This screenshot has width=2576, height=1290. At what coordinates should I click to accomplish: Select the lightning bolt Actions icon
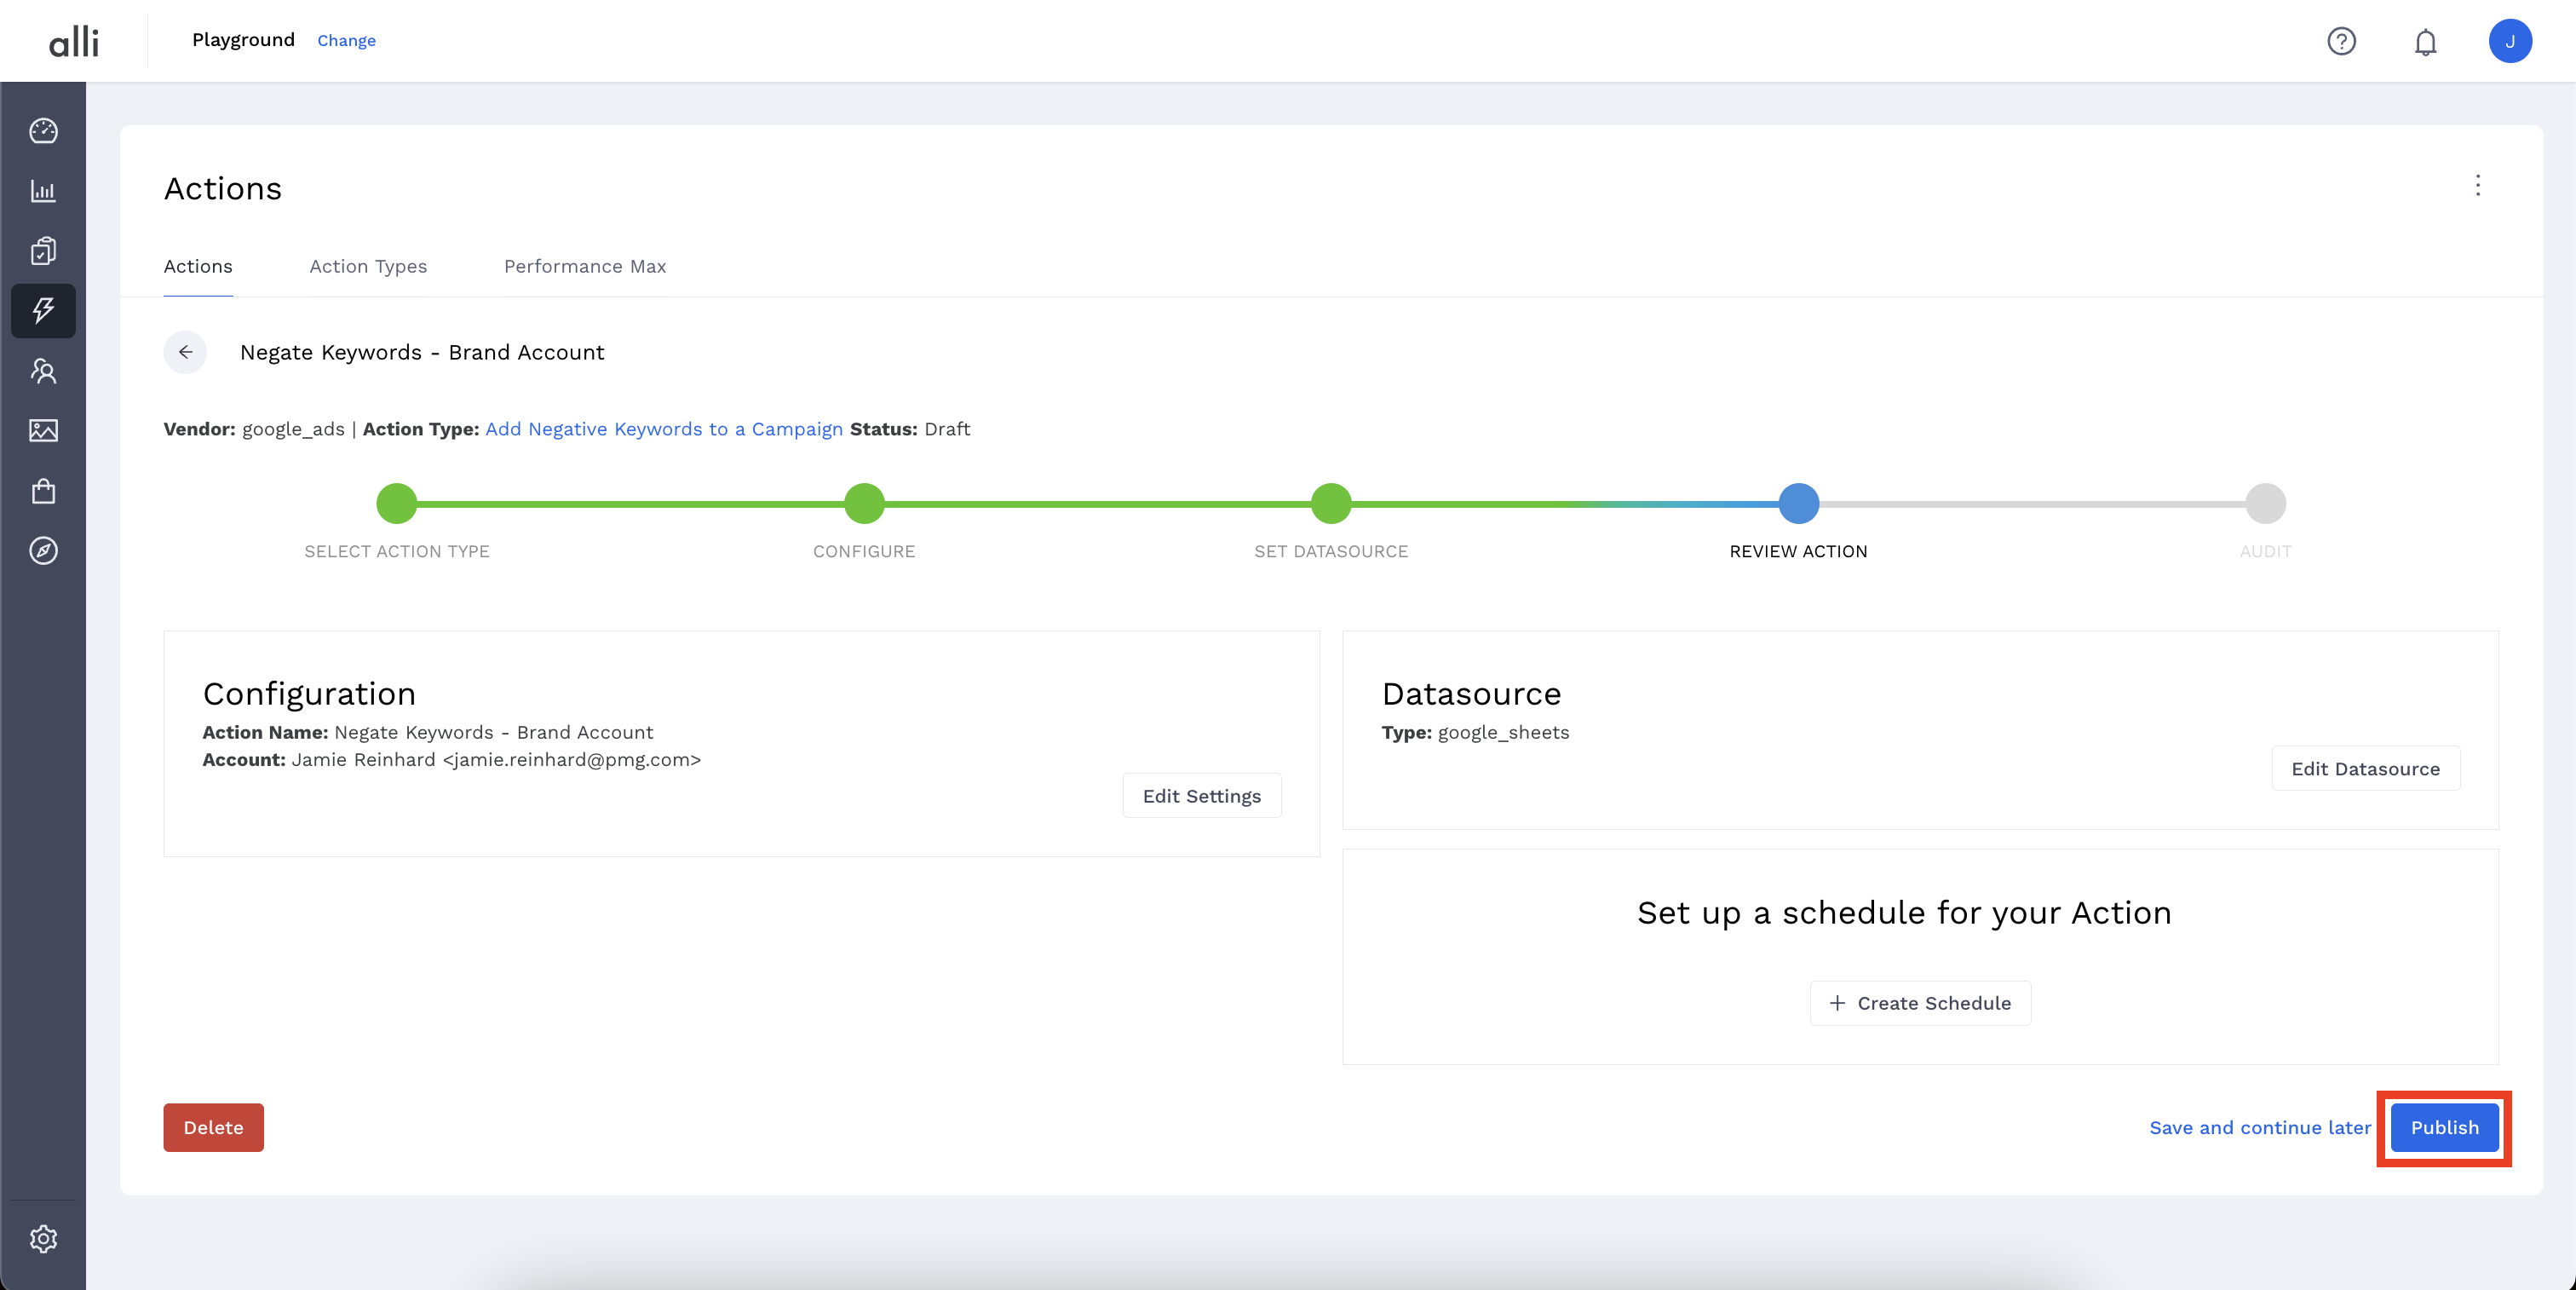tap(43, 311)
